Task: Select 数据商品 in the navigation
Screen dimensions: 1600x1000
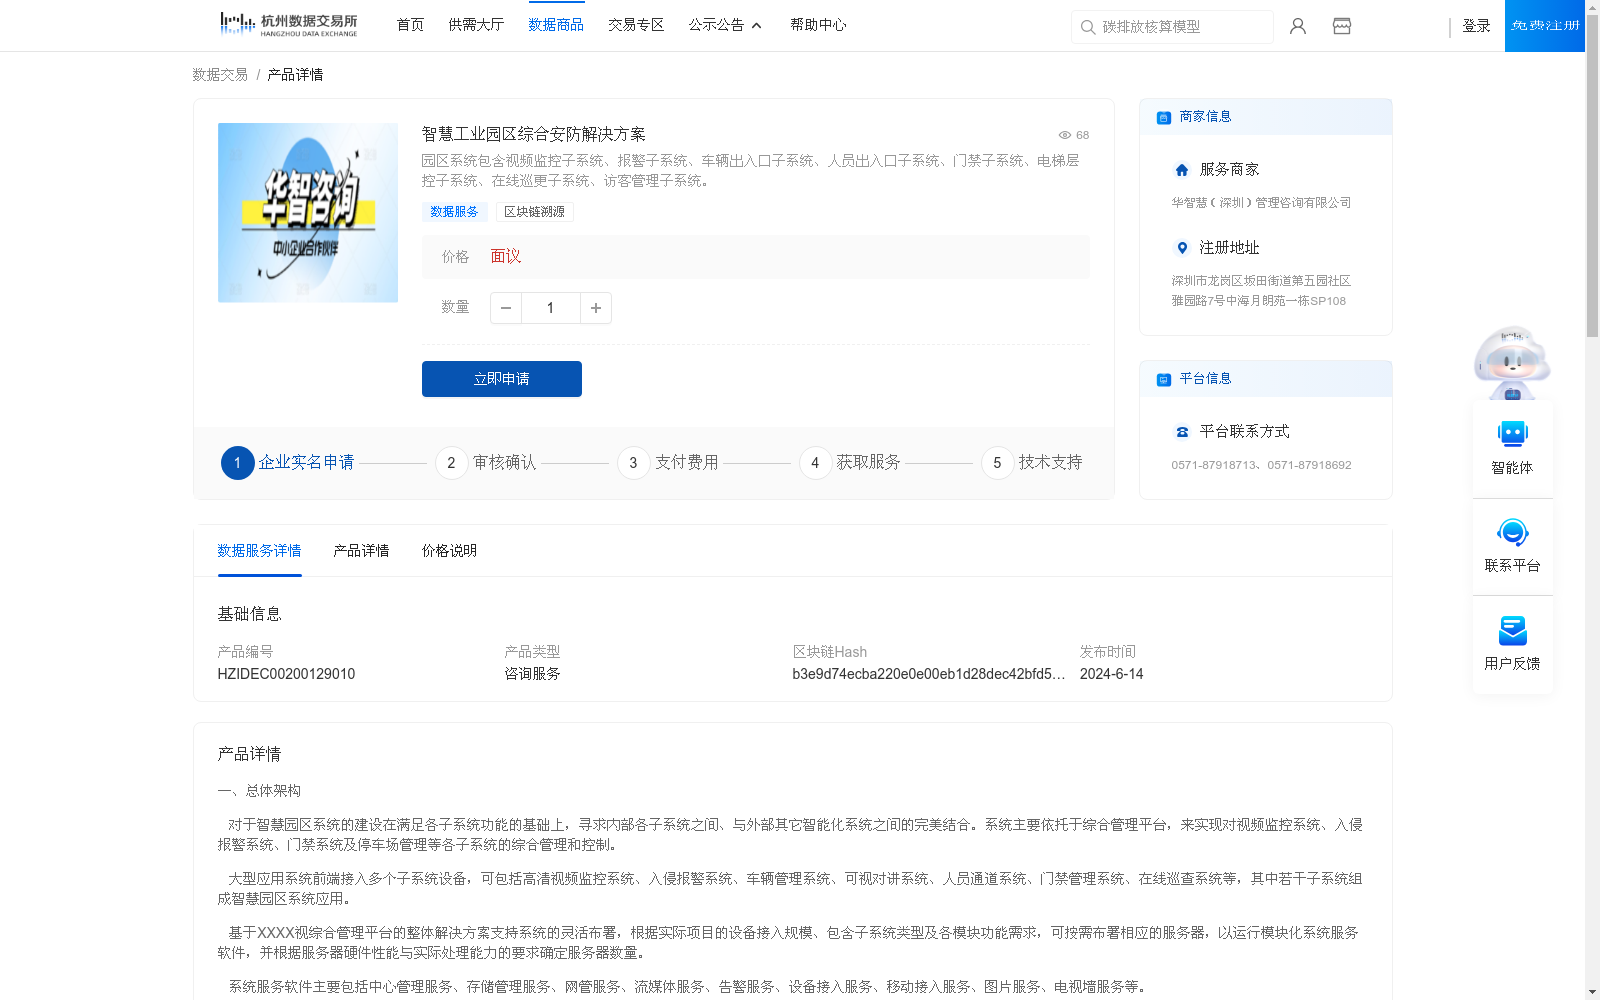Action: (556, 25)
